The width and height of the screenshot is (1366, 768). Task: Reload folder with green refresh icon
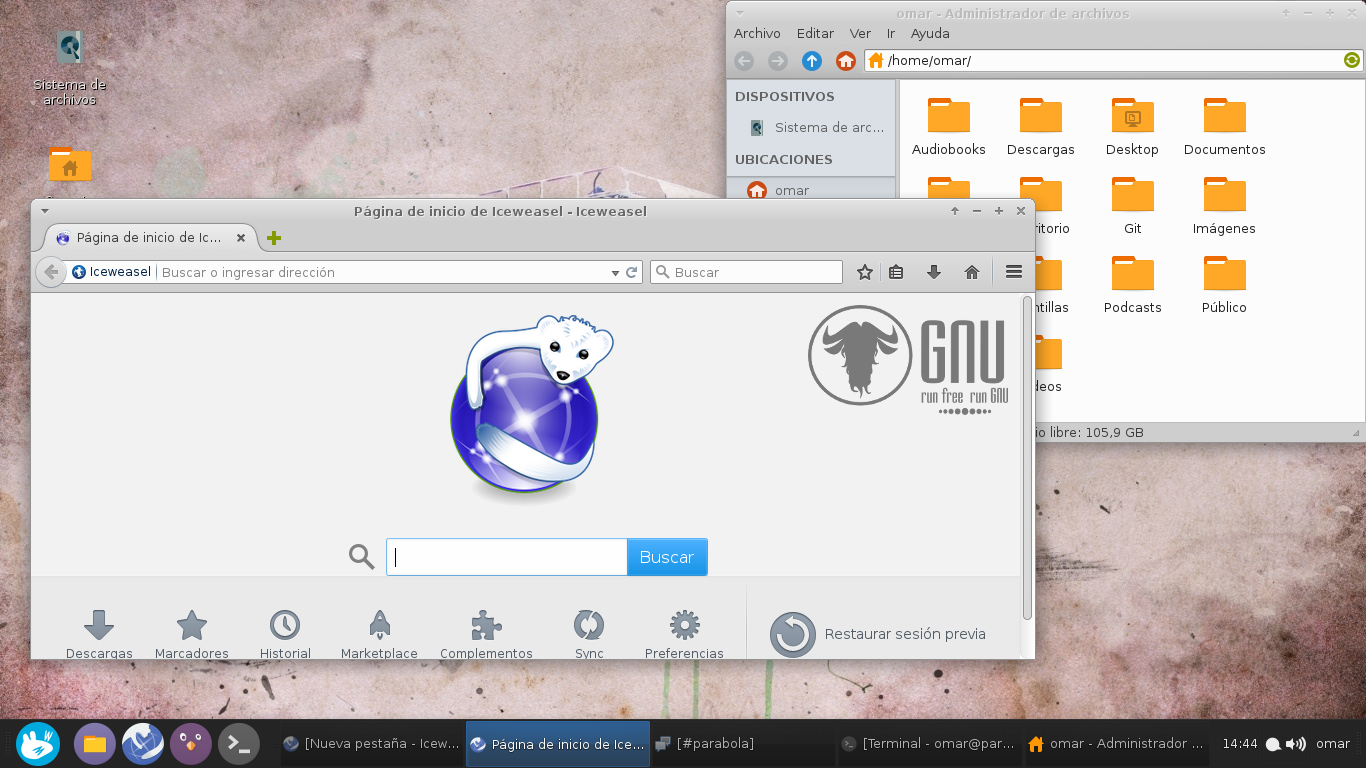[1352, 61]
